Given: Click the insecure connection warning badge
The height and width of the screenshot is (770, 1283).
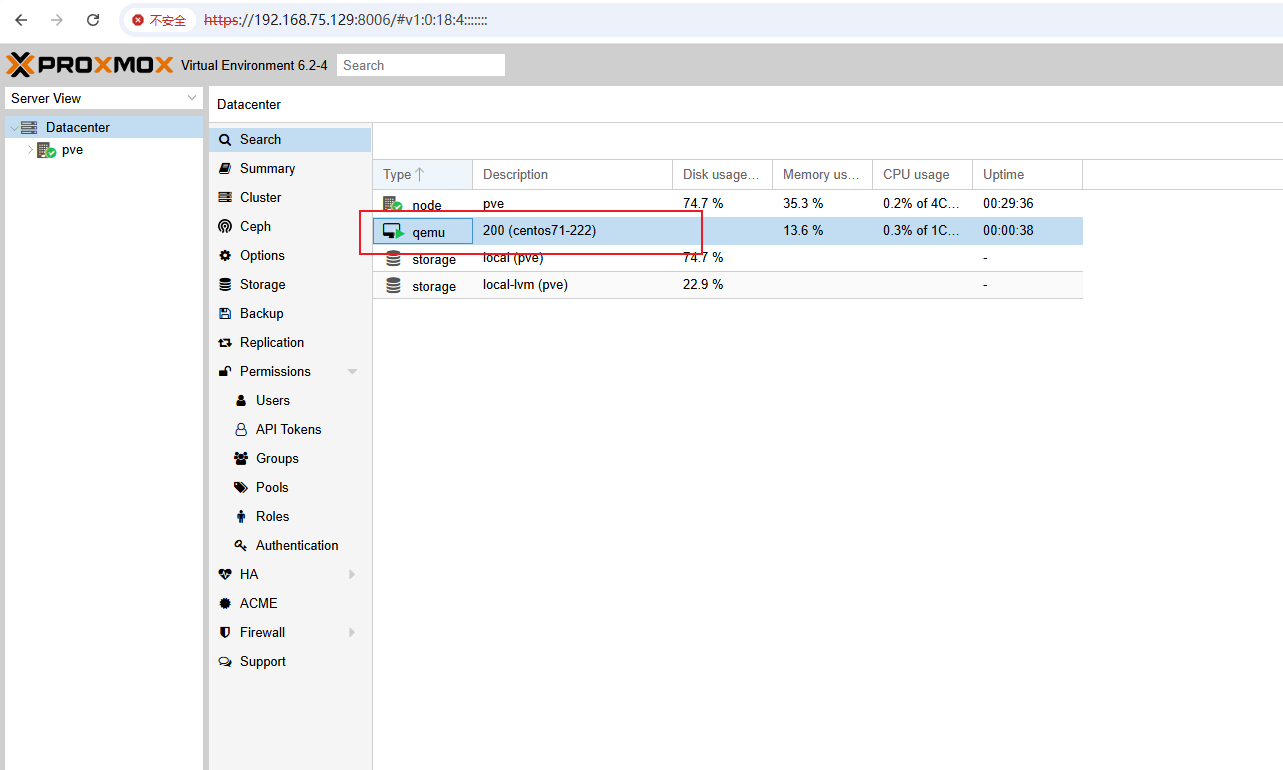Looking at the screenshot, I should [160, 20].
